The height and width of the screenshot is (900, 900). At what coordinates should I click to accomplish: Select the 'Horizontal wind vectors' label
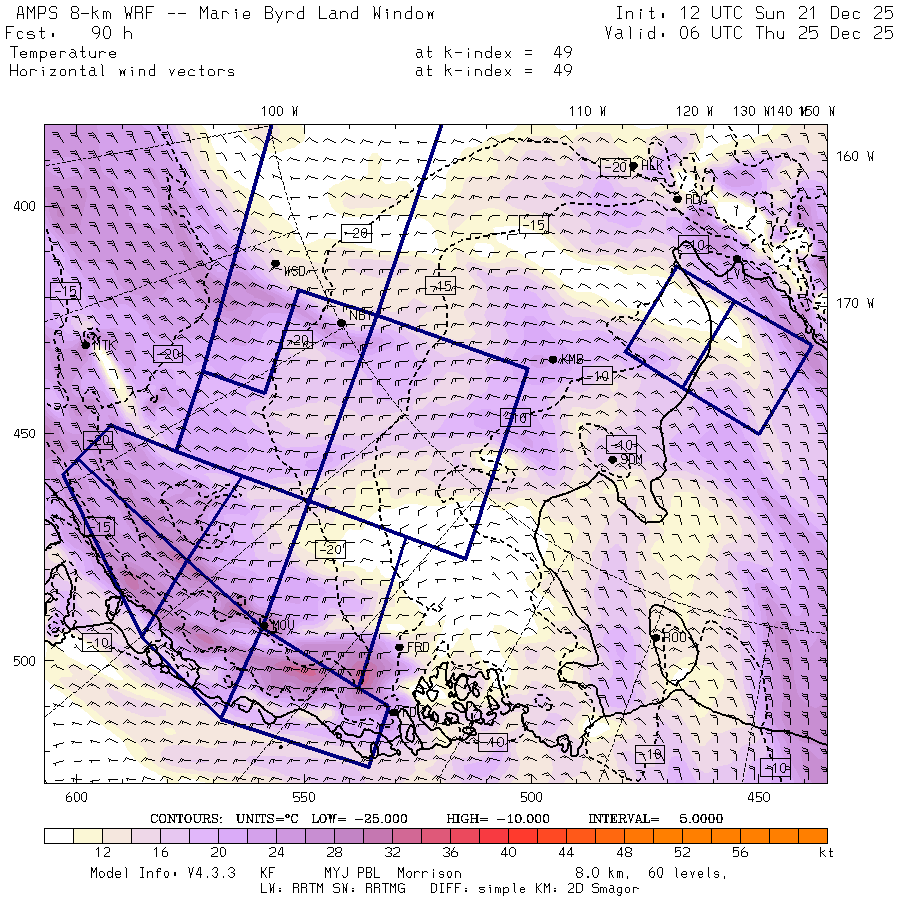pyautogui.click(x=122, y=71)
